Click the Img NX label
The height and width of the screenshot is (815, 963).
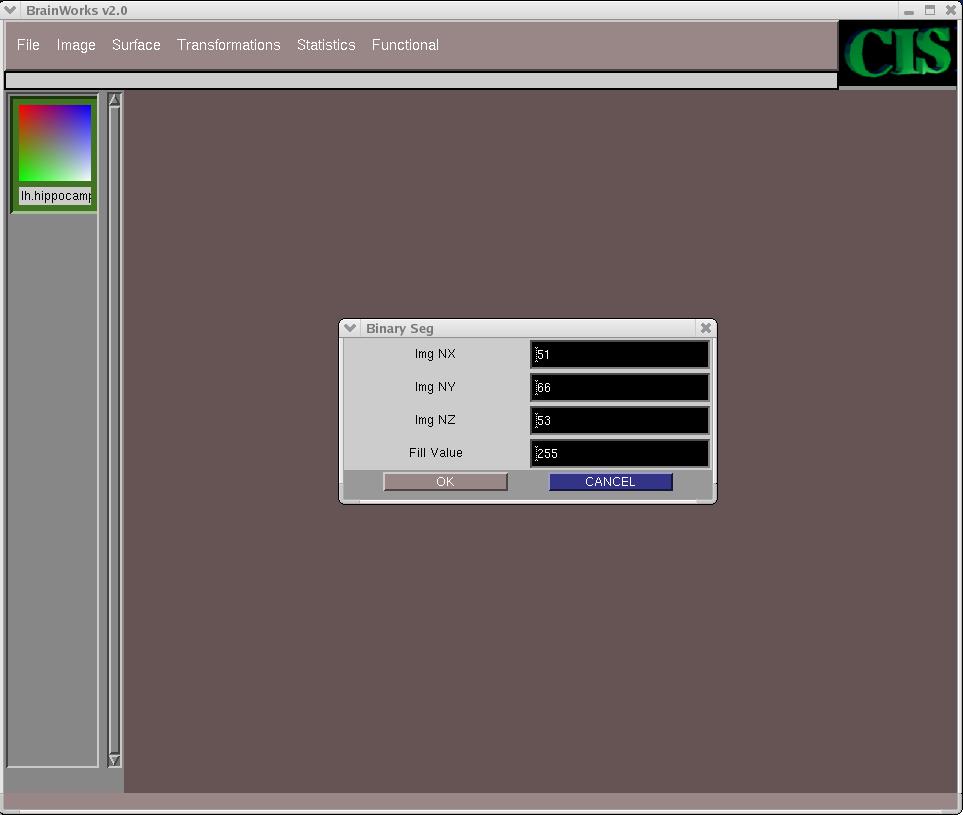coord(435,354)
